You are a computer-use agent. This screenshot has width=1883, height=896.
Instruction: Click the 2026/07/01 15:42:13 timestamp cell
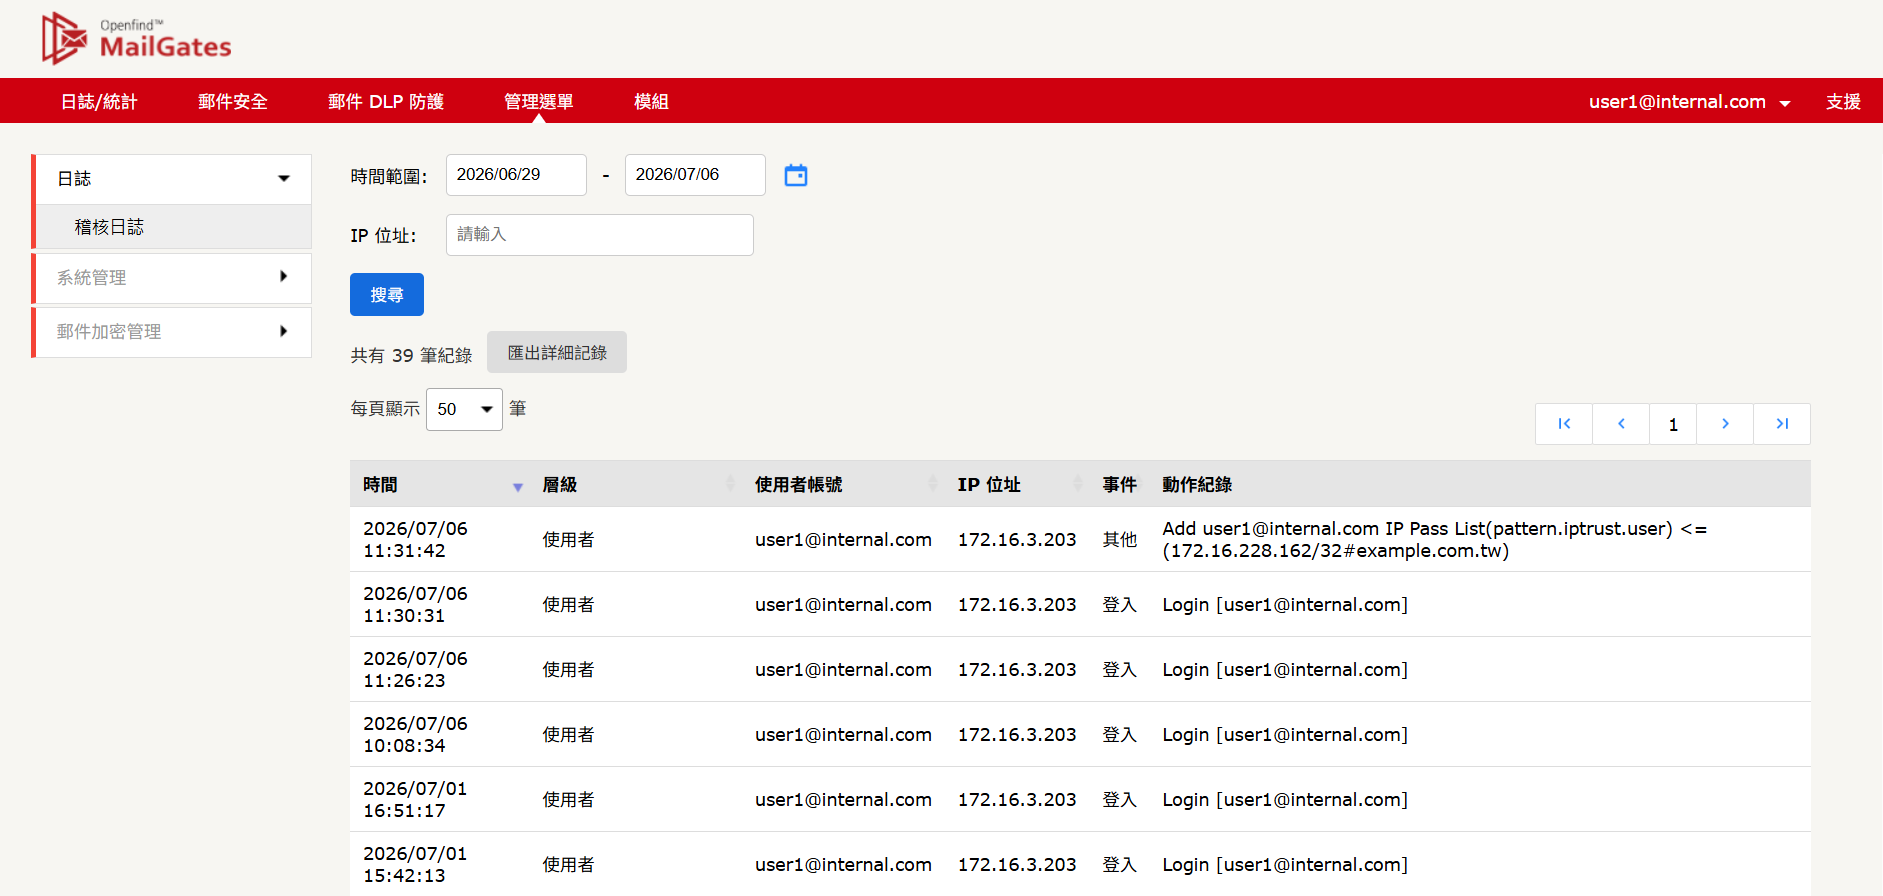tap(415, 865)
